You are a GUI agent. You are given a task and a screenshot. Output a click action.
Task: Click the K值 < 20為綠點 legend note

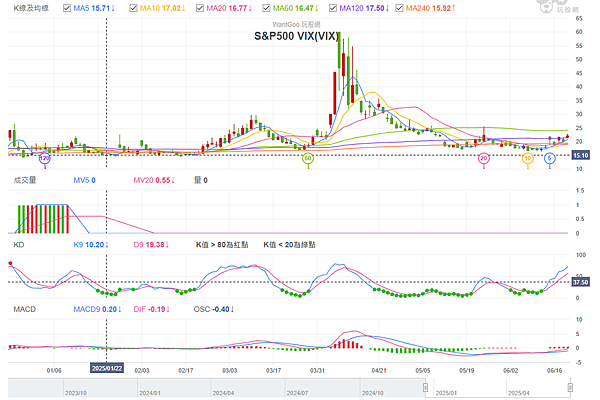pyautogui.click(x=289, y=245)
